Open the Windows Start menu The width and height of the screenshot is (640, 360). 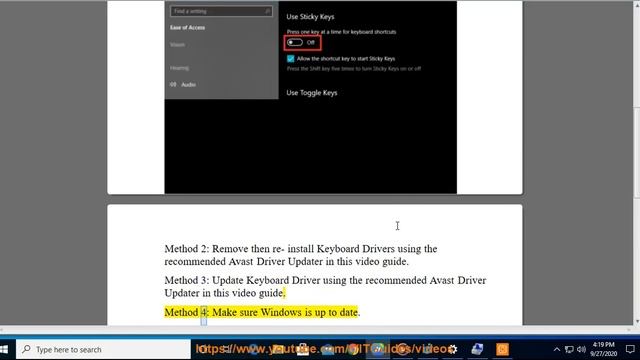point(4,349)
